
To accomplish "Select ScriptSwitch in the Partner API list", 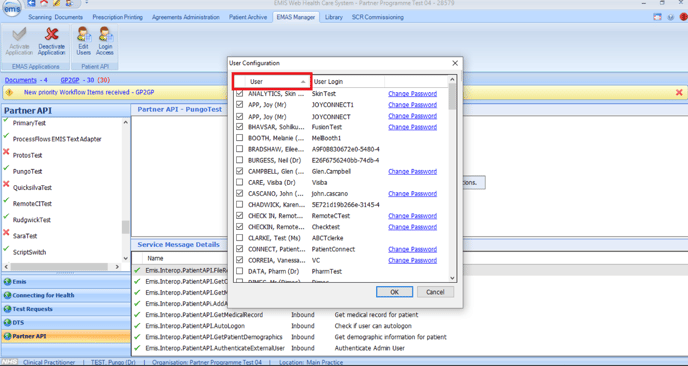I will click(x=29, y=252).
